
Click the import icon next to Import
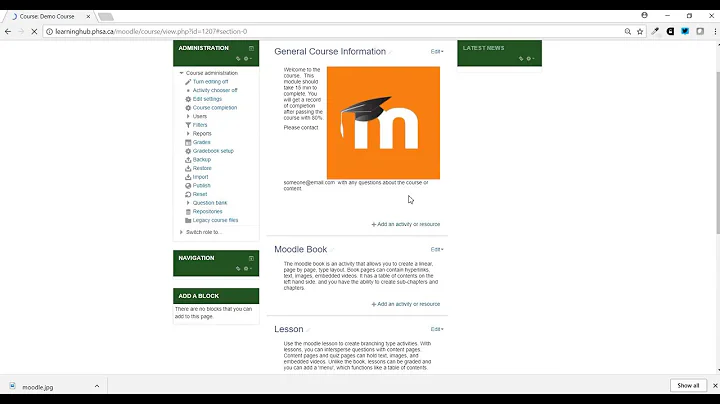coord(188,177)
